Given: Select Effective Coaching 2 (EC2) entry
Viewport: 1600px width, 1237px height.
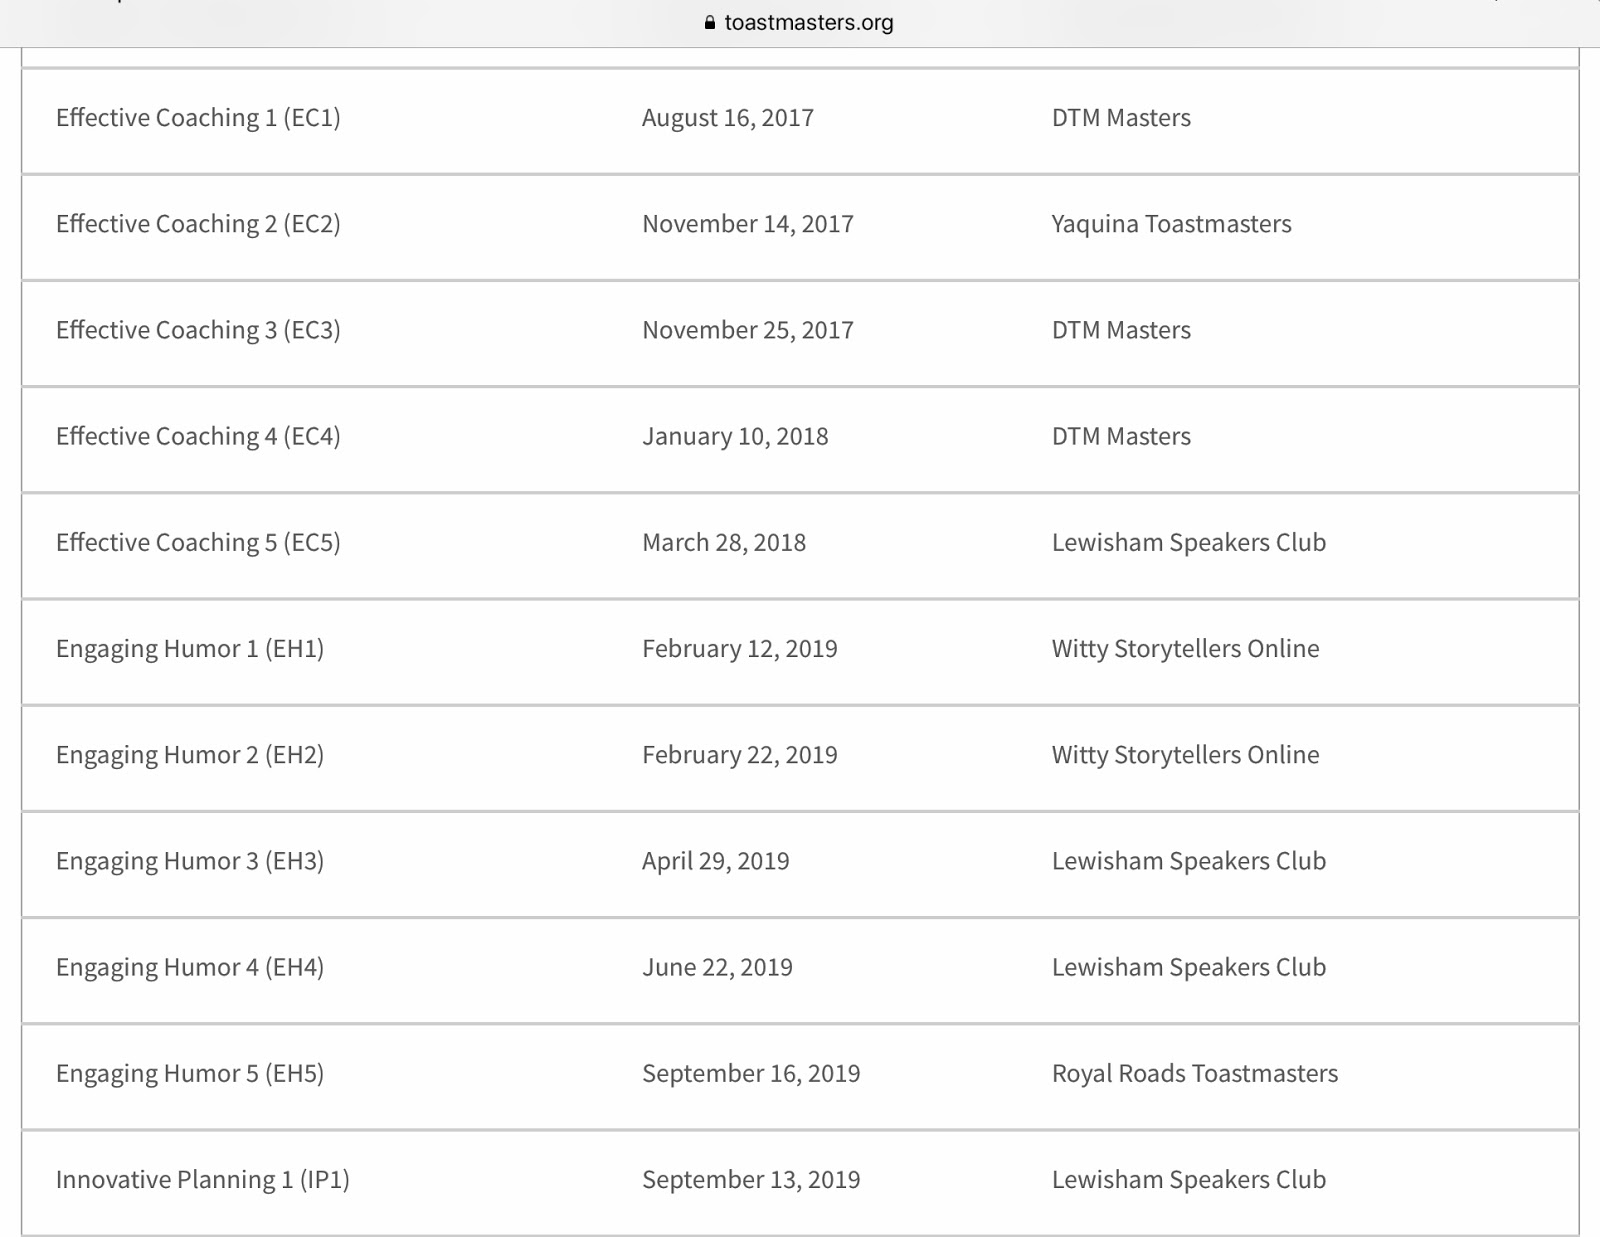Looking at the screenshot, I should pyautogui.click(x=198, y=224).
